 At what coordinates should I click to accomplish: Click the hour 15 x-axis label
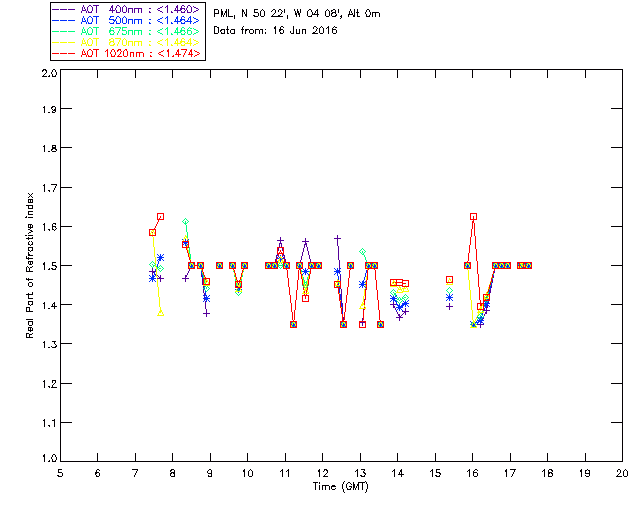pyautogui.click(x=435, y=473)
